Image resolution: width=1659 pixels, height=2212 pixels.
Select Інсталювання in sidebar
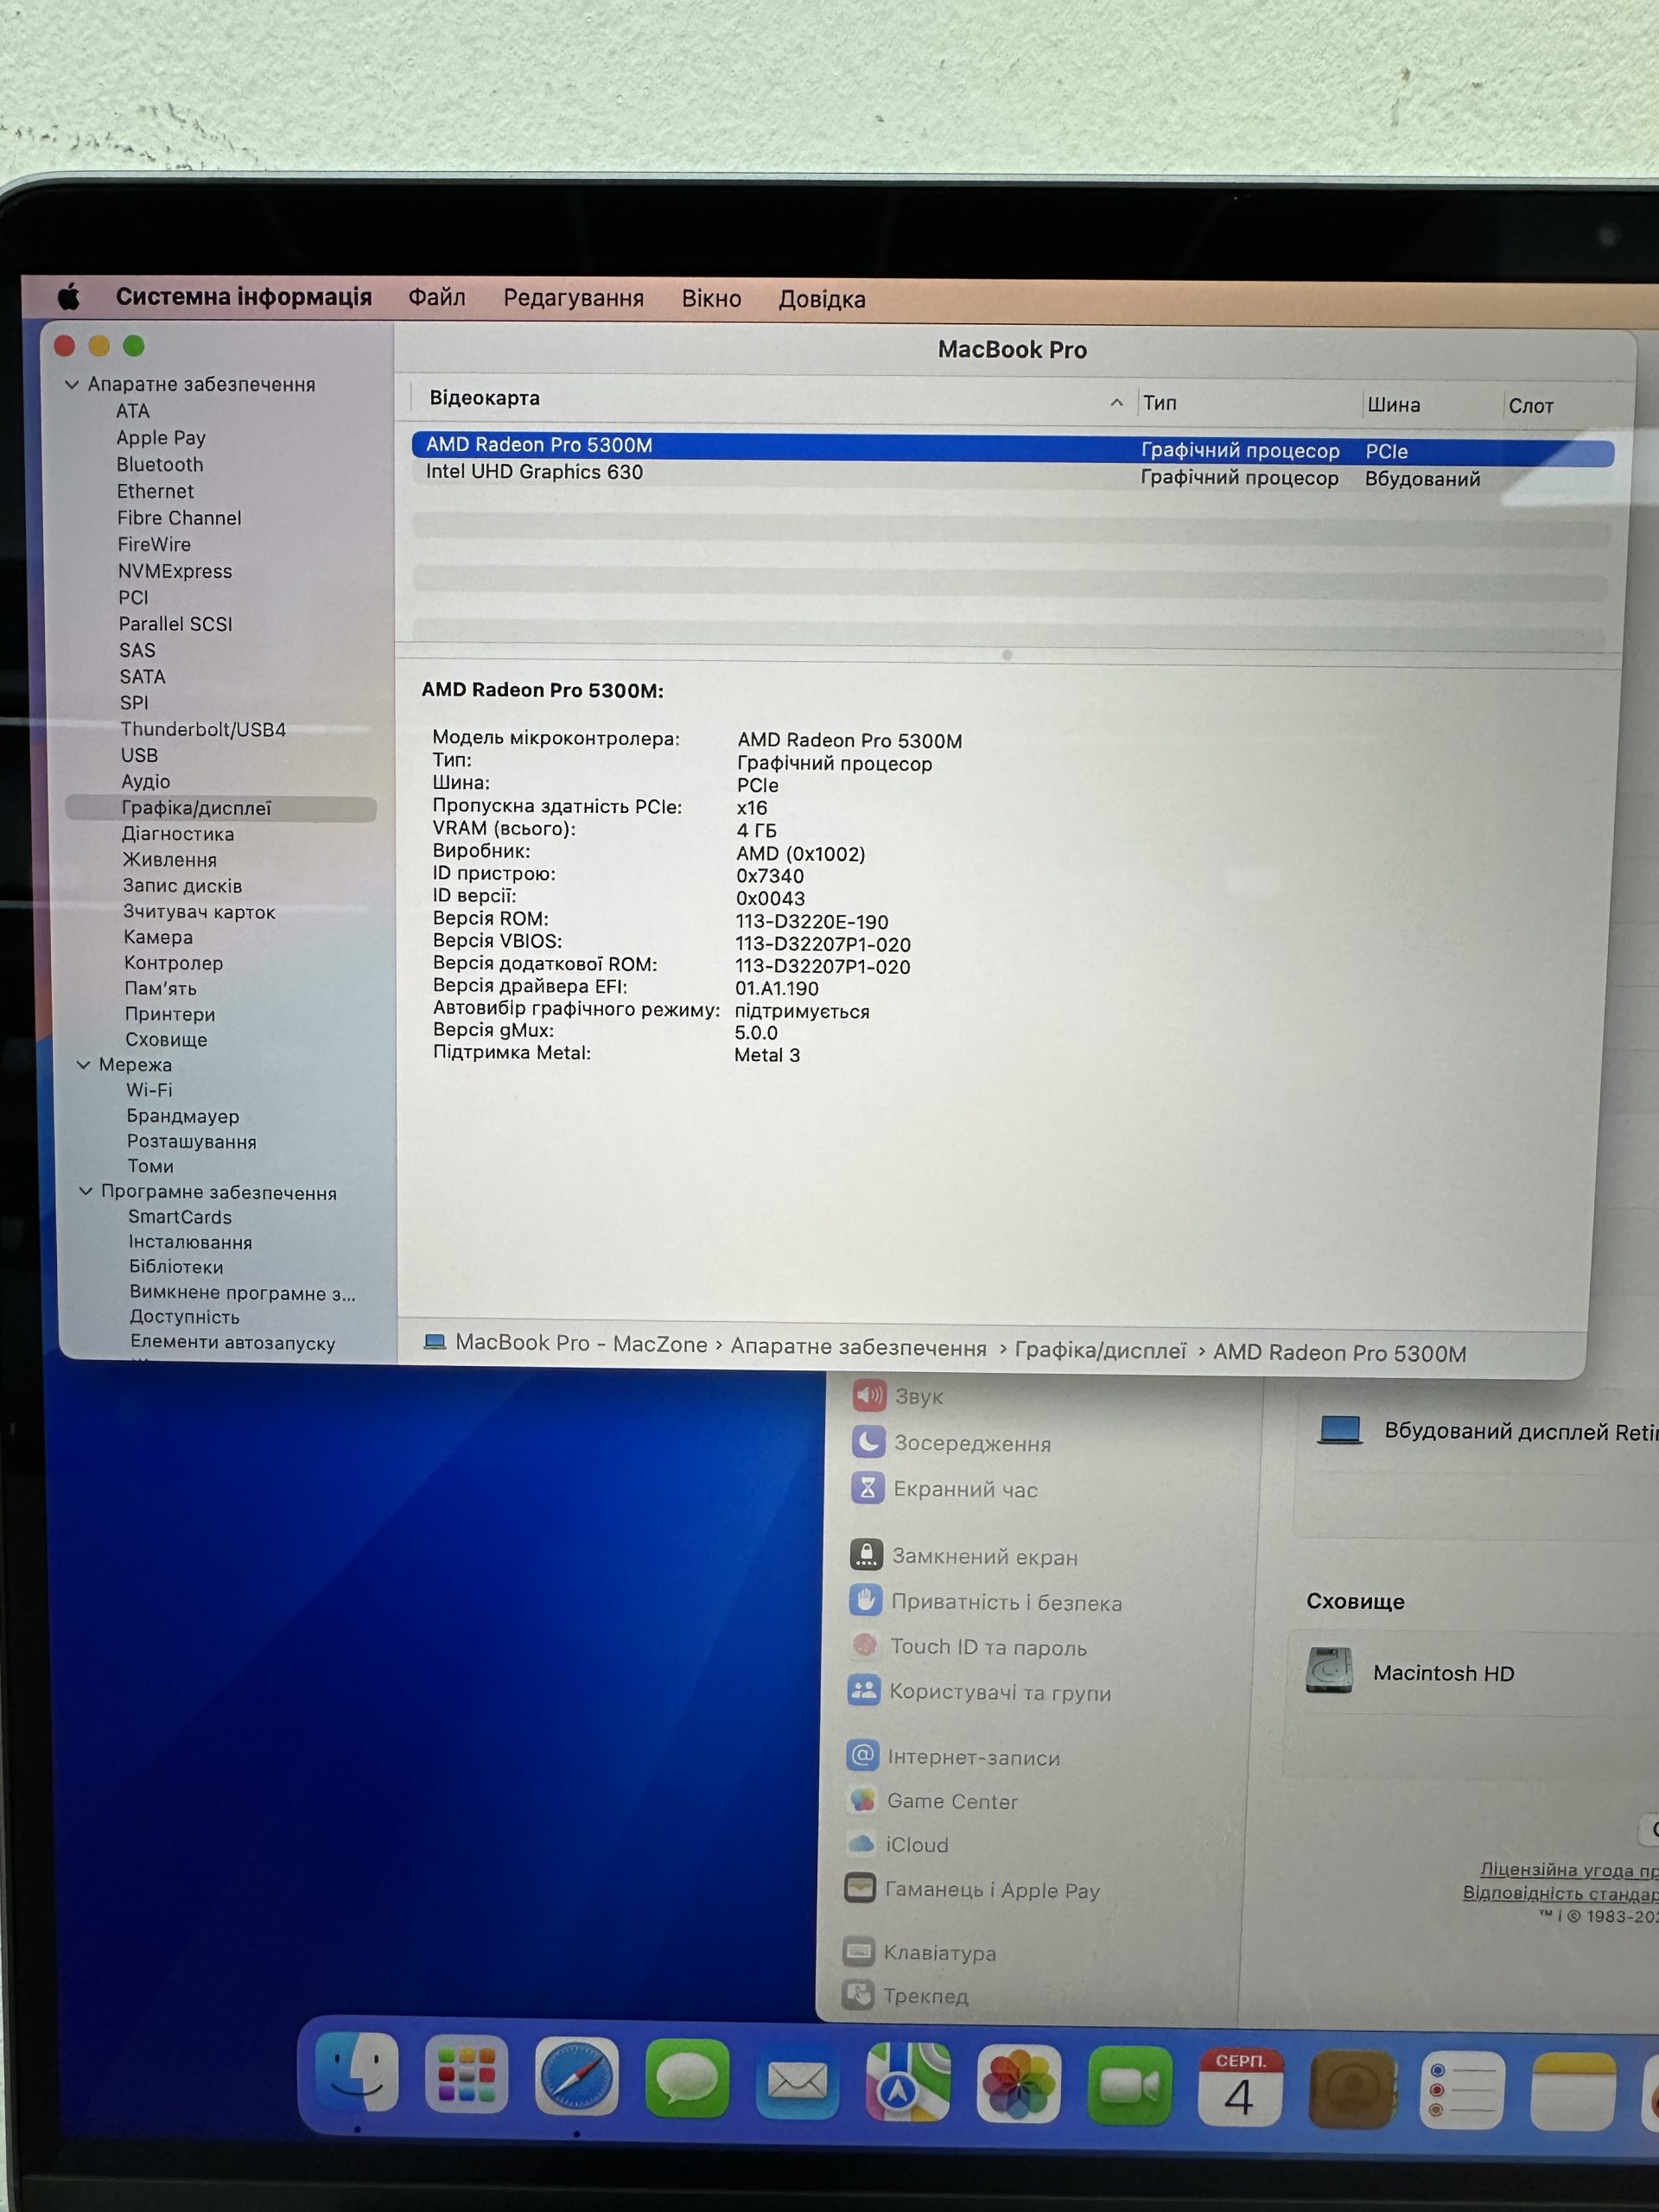[190, 1242]
